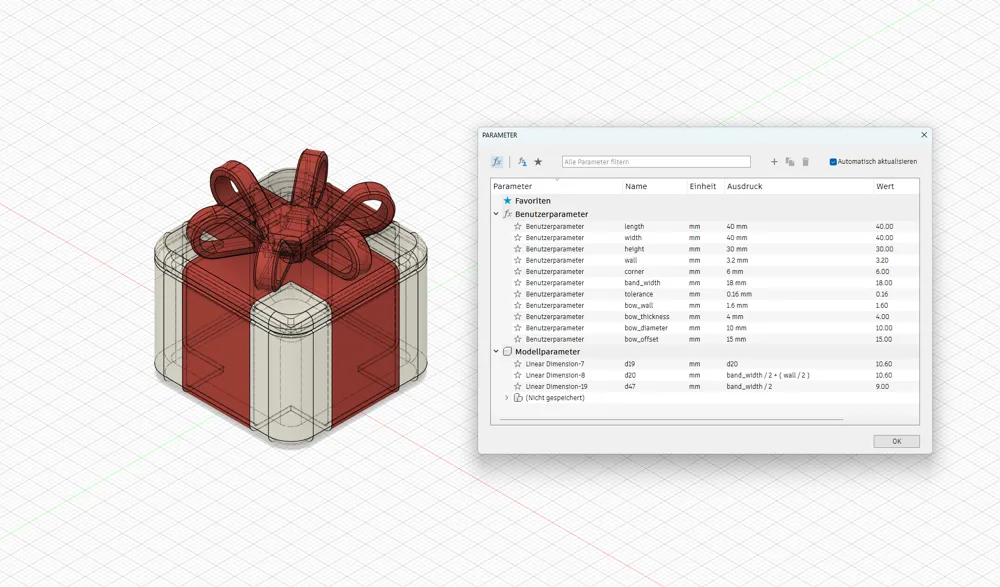1000x587 pixels.
Task: Expand the Nicht gespeichert entry
Action: pyautogui.click(x=505, y=398)
